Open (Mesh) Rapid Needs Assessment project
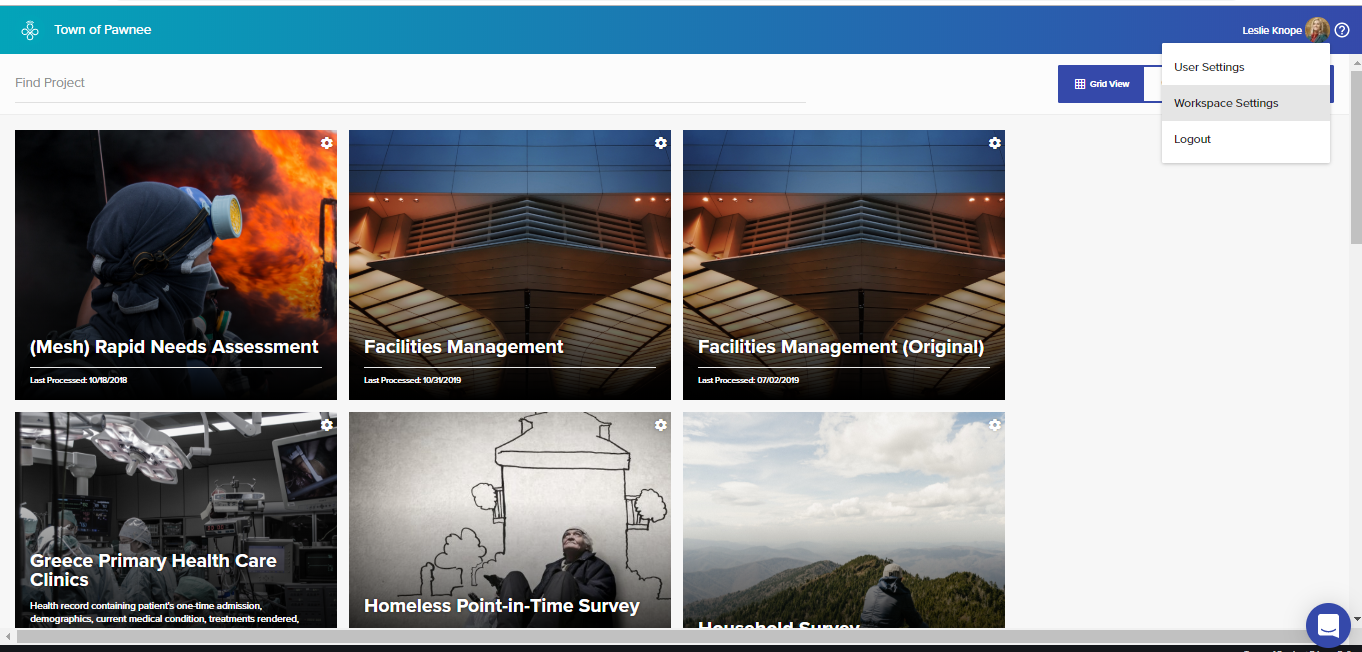Image resolution: width=1362 pixels, height=652 pixels. (176, 265)
